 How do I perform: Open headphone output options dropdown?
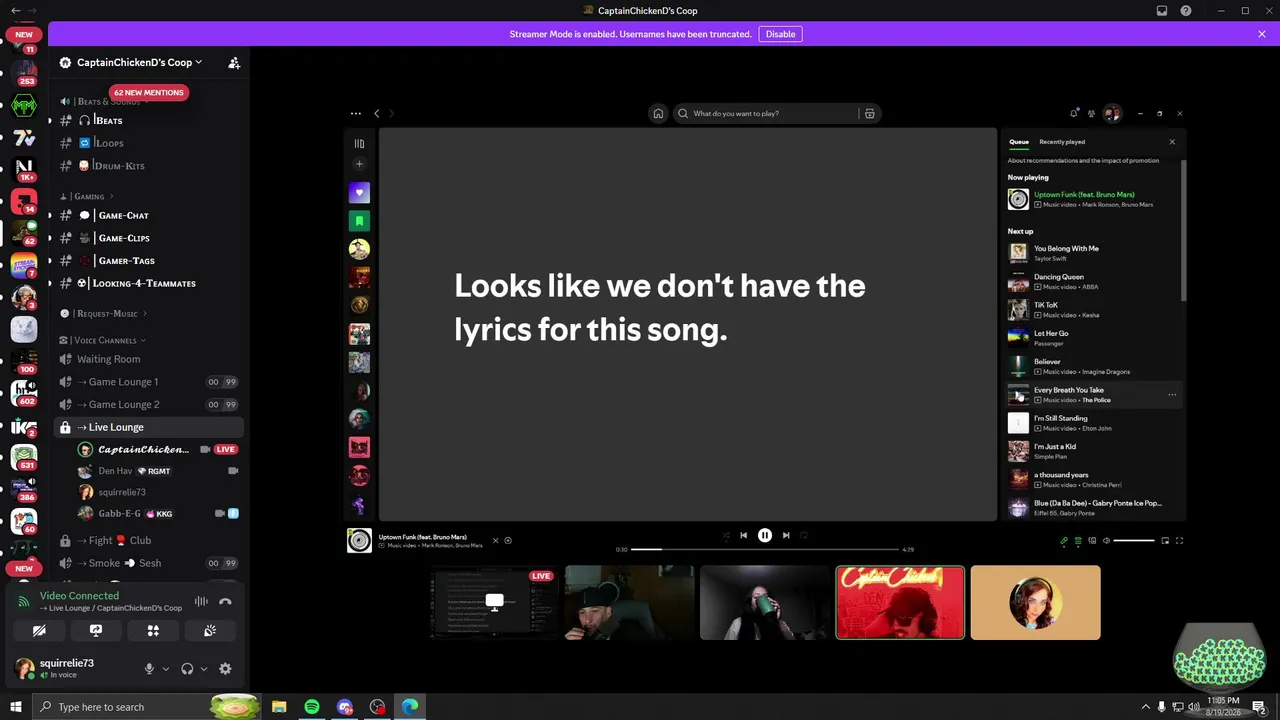coord(204,669)
